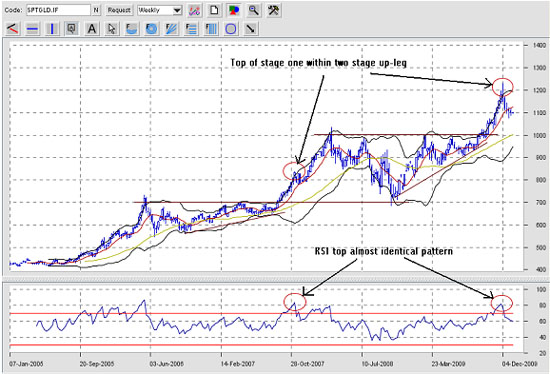Click the 'Top of stage one within two stage up-leg' annotation

[x=318, y=63]
